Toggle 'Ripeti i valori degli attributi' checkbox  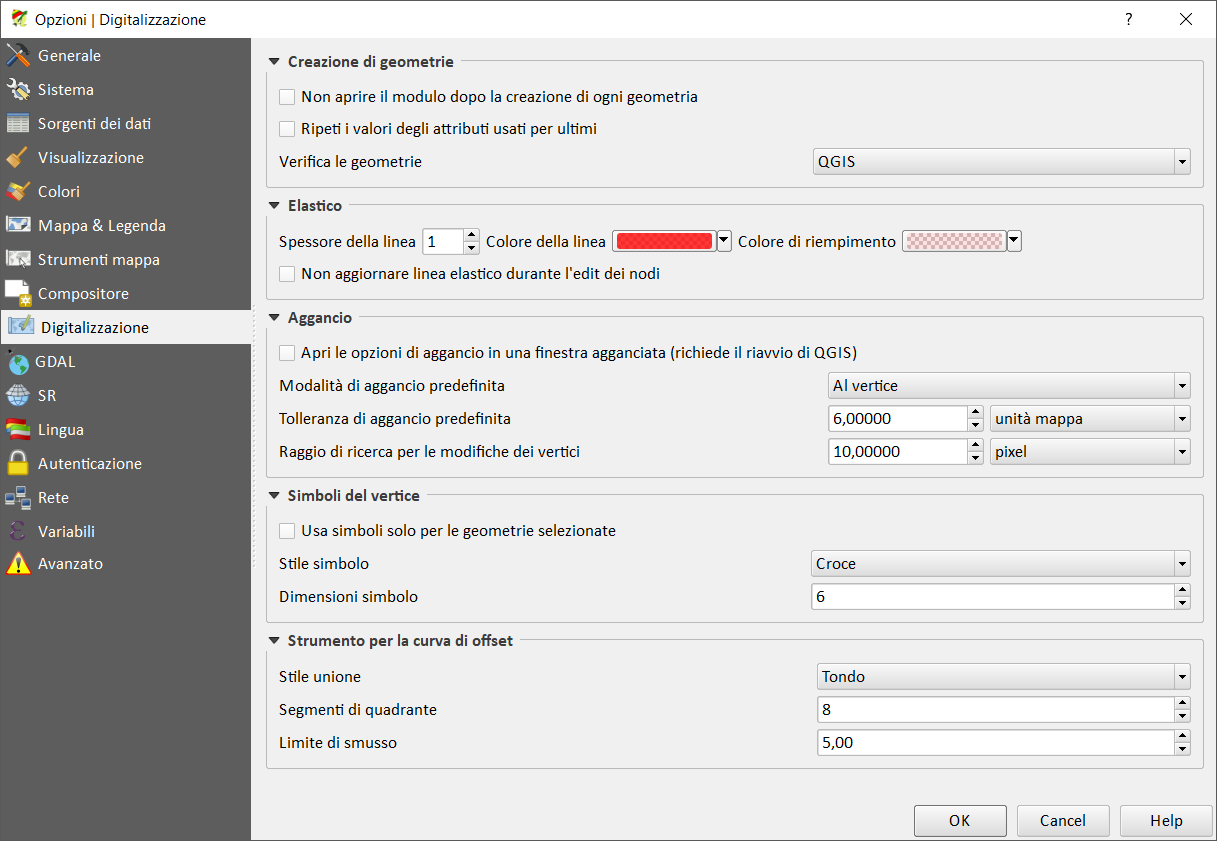[x=288, y=129]
